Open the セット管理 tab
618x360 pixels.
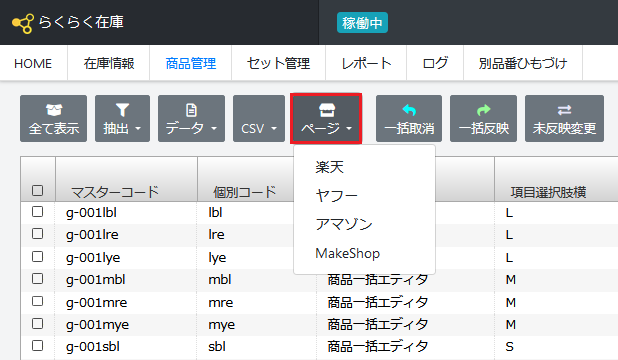(279, 63)
